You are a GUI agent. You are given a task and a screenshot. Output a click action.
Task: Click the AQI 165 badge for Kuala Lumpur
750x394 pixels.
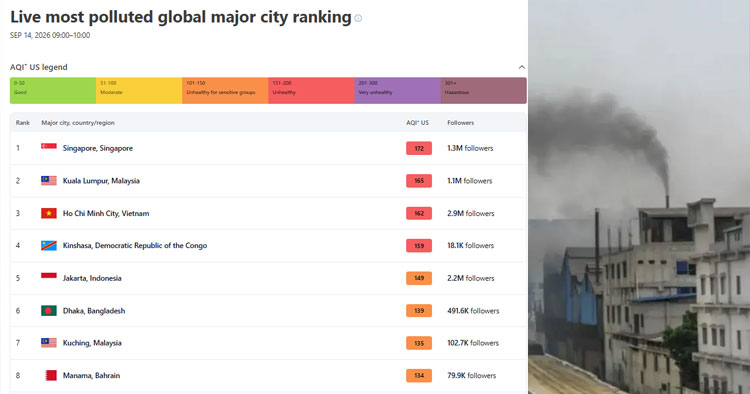pyautogui.click(x=419, y=181)
